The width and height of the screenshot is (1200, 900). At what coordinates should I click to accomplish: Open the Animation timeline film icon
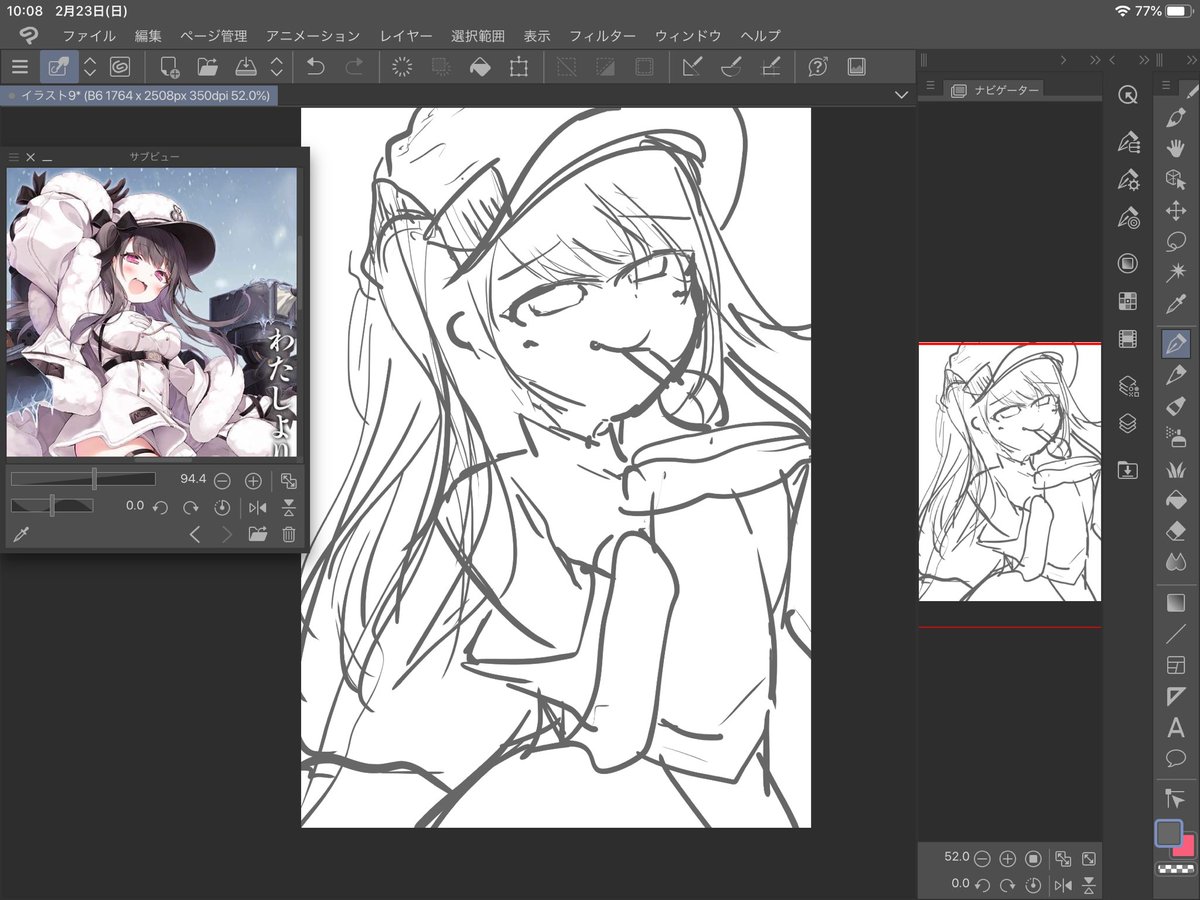(1128, 339)
